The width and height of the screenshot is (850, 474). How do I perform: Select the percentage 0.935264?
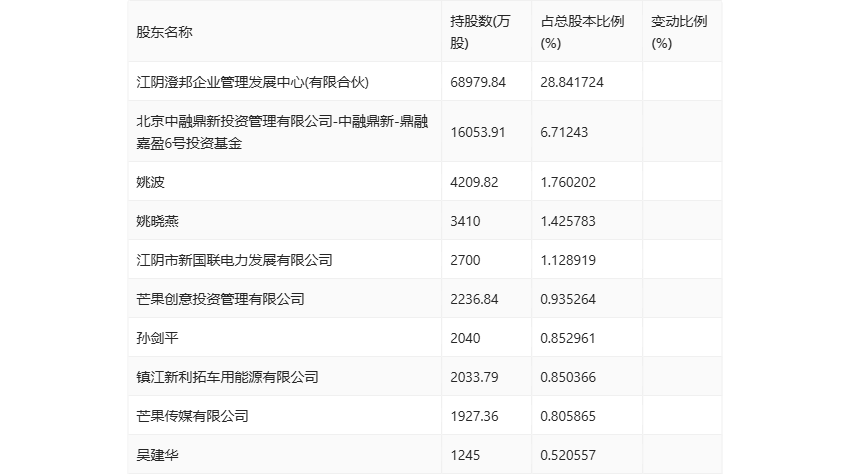(568, 299)
